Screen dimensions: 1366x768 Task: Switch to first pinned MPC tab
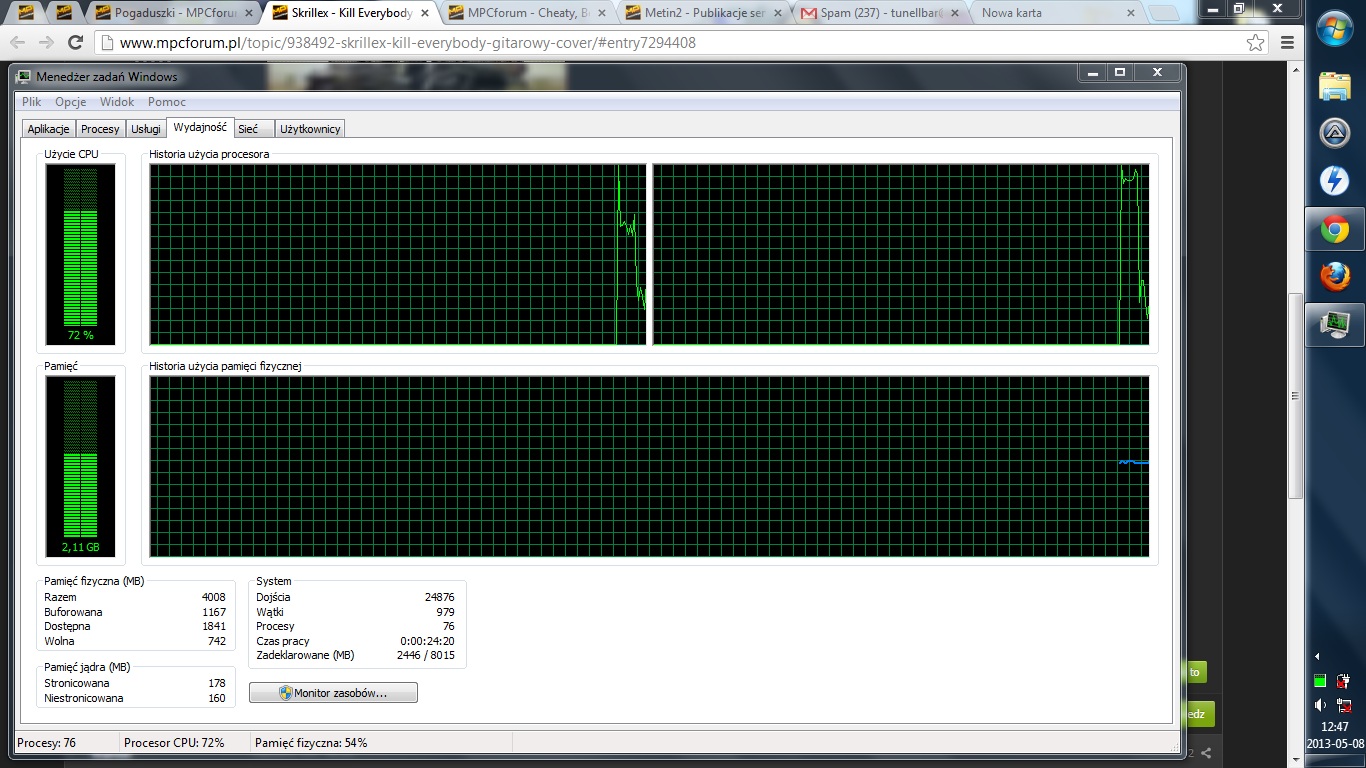pos(28,13)
